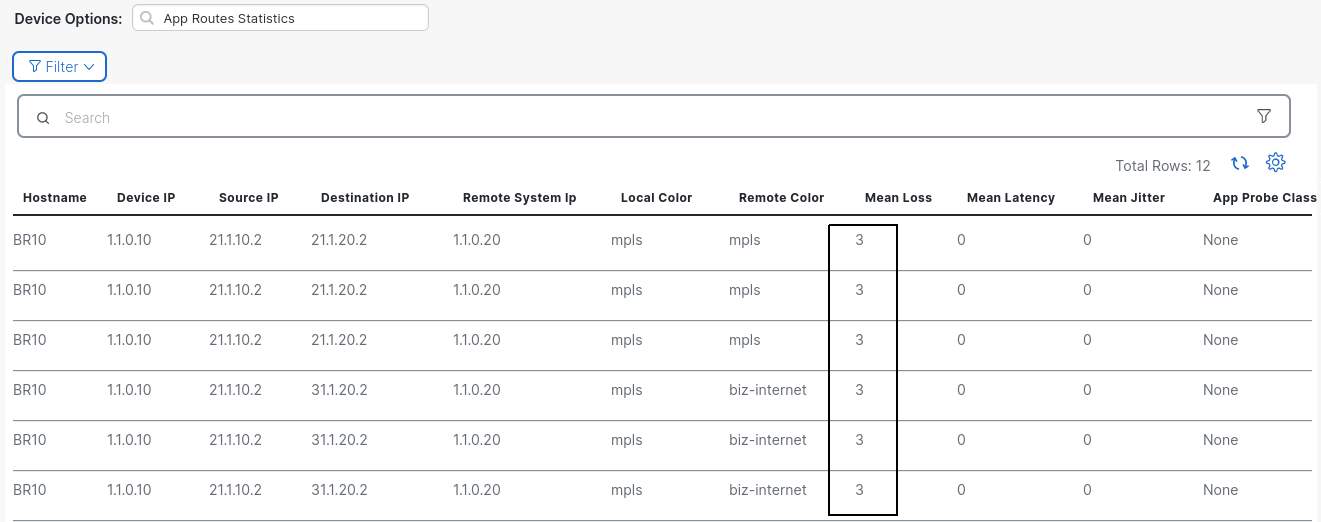Click the funnel icon in search bar

coord(1263,116)
